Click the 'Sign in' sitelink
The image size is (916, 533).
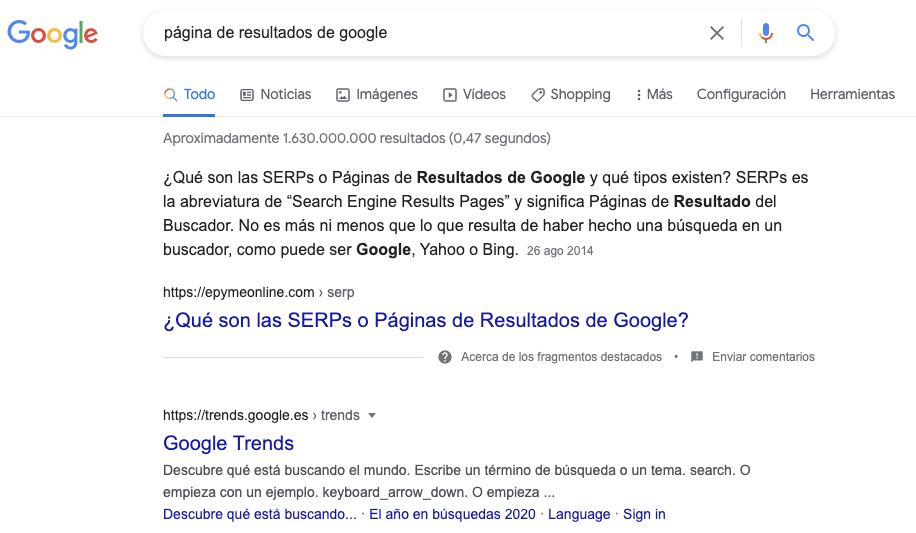tap(644, 514)
